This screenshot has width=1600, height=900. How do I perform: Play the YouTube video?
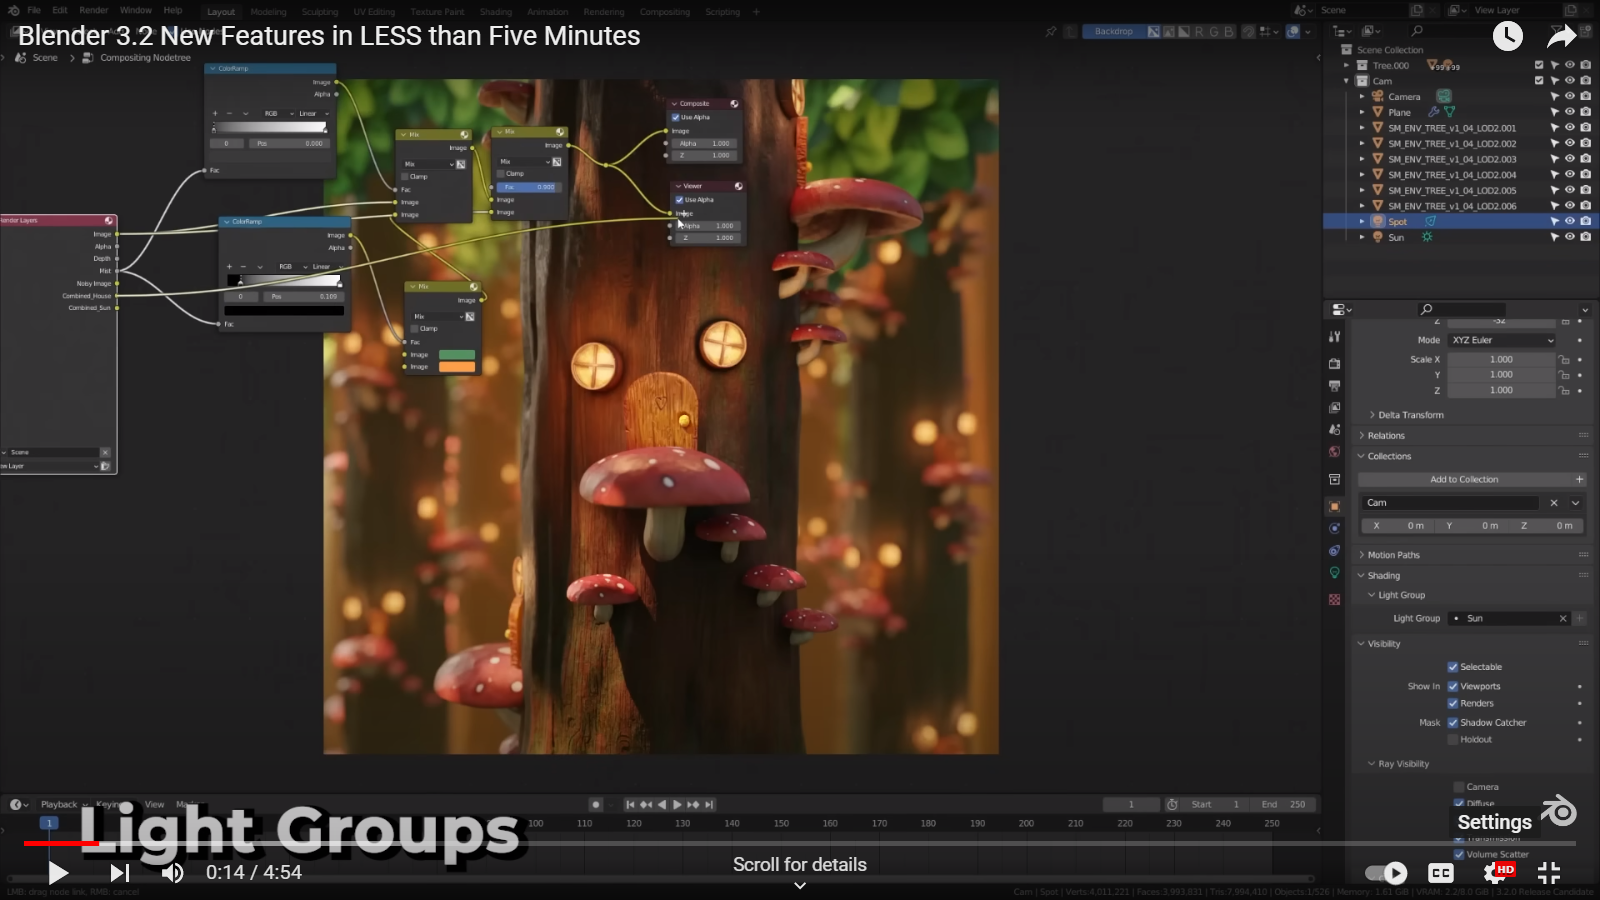click(58, 873)
